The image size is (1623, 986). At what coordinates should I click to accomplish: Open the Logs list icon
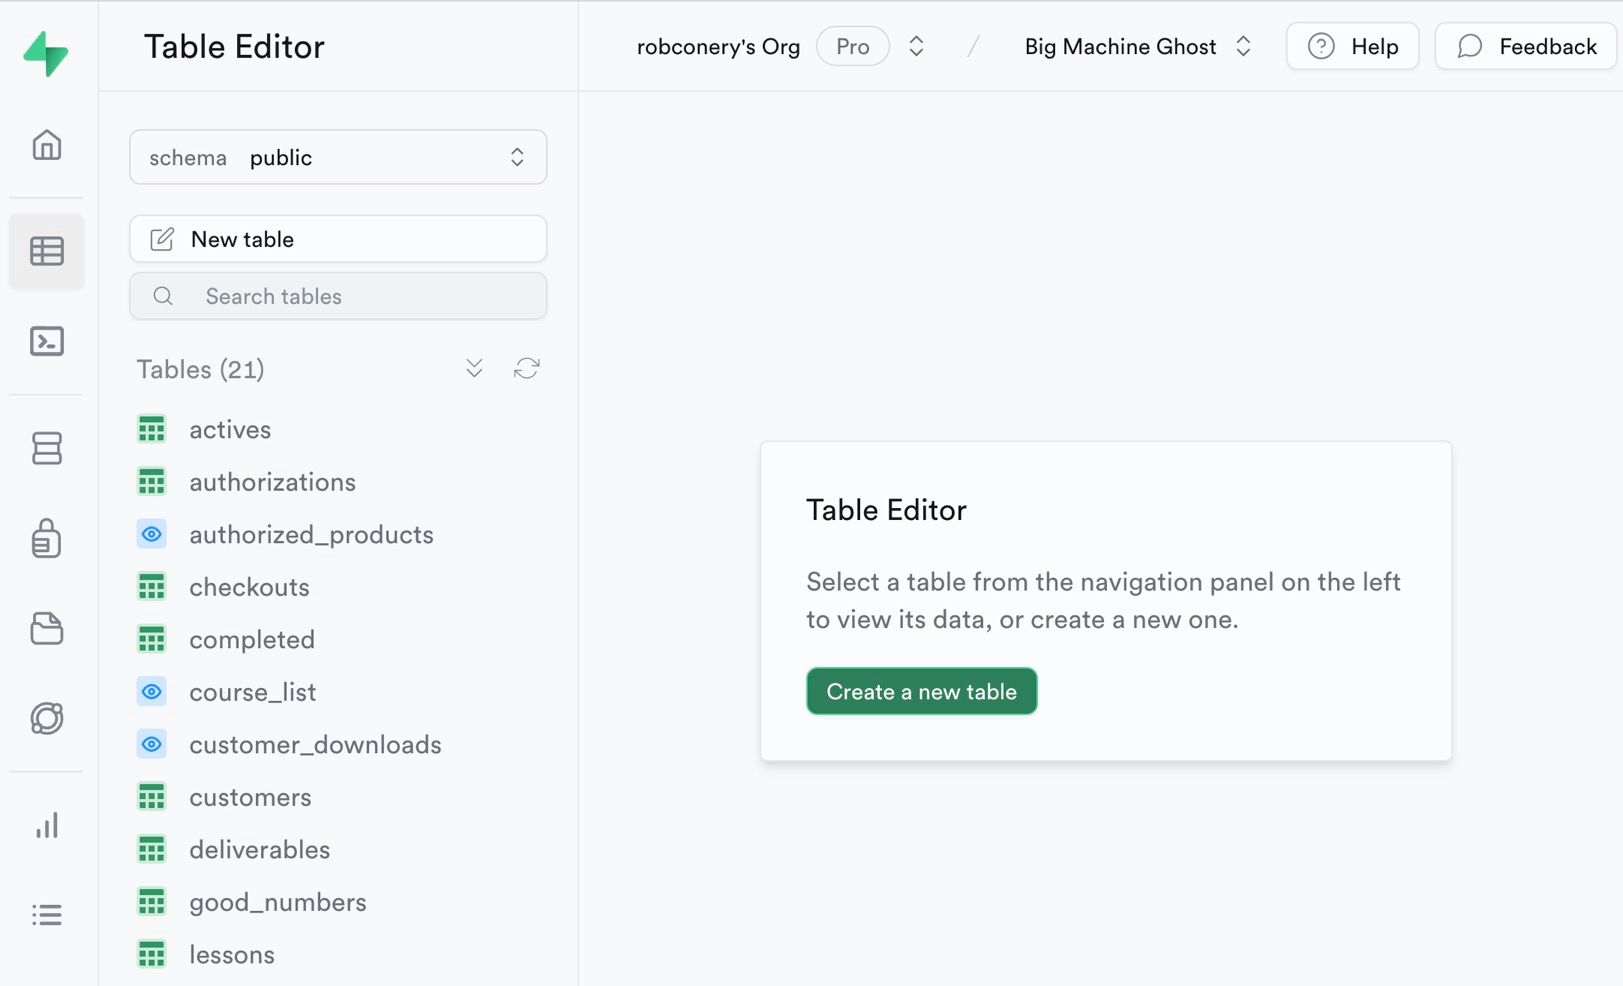[47, 915]
